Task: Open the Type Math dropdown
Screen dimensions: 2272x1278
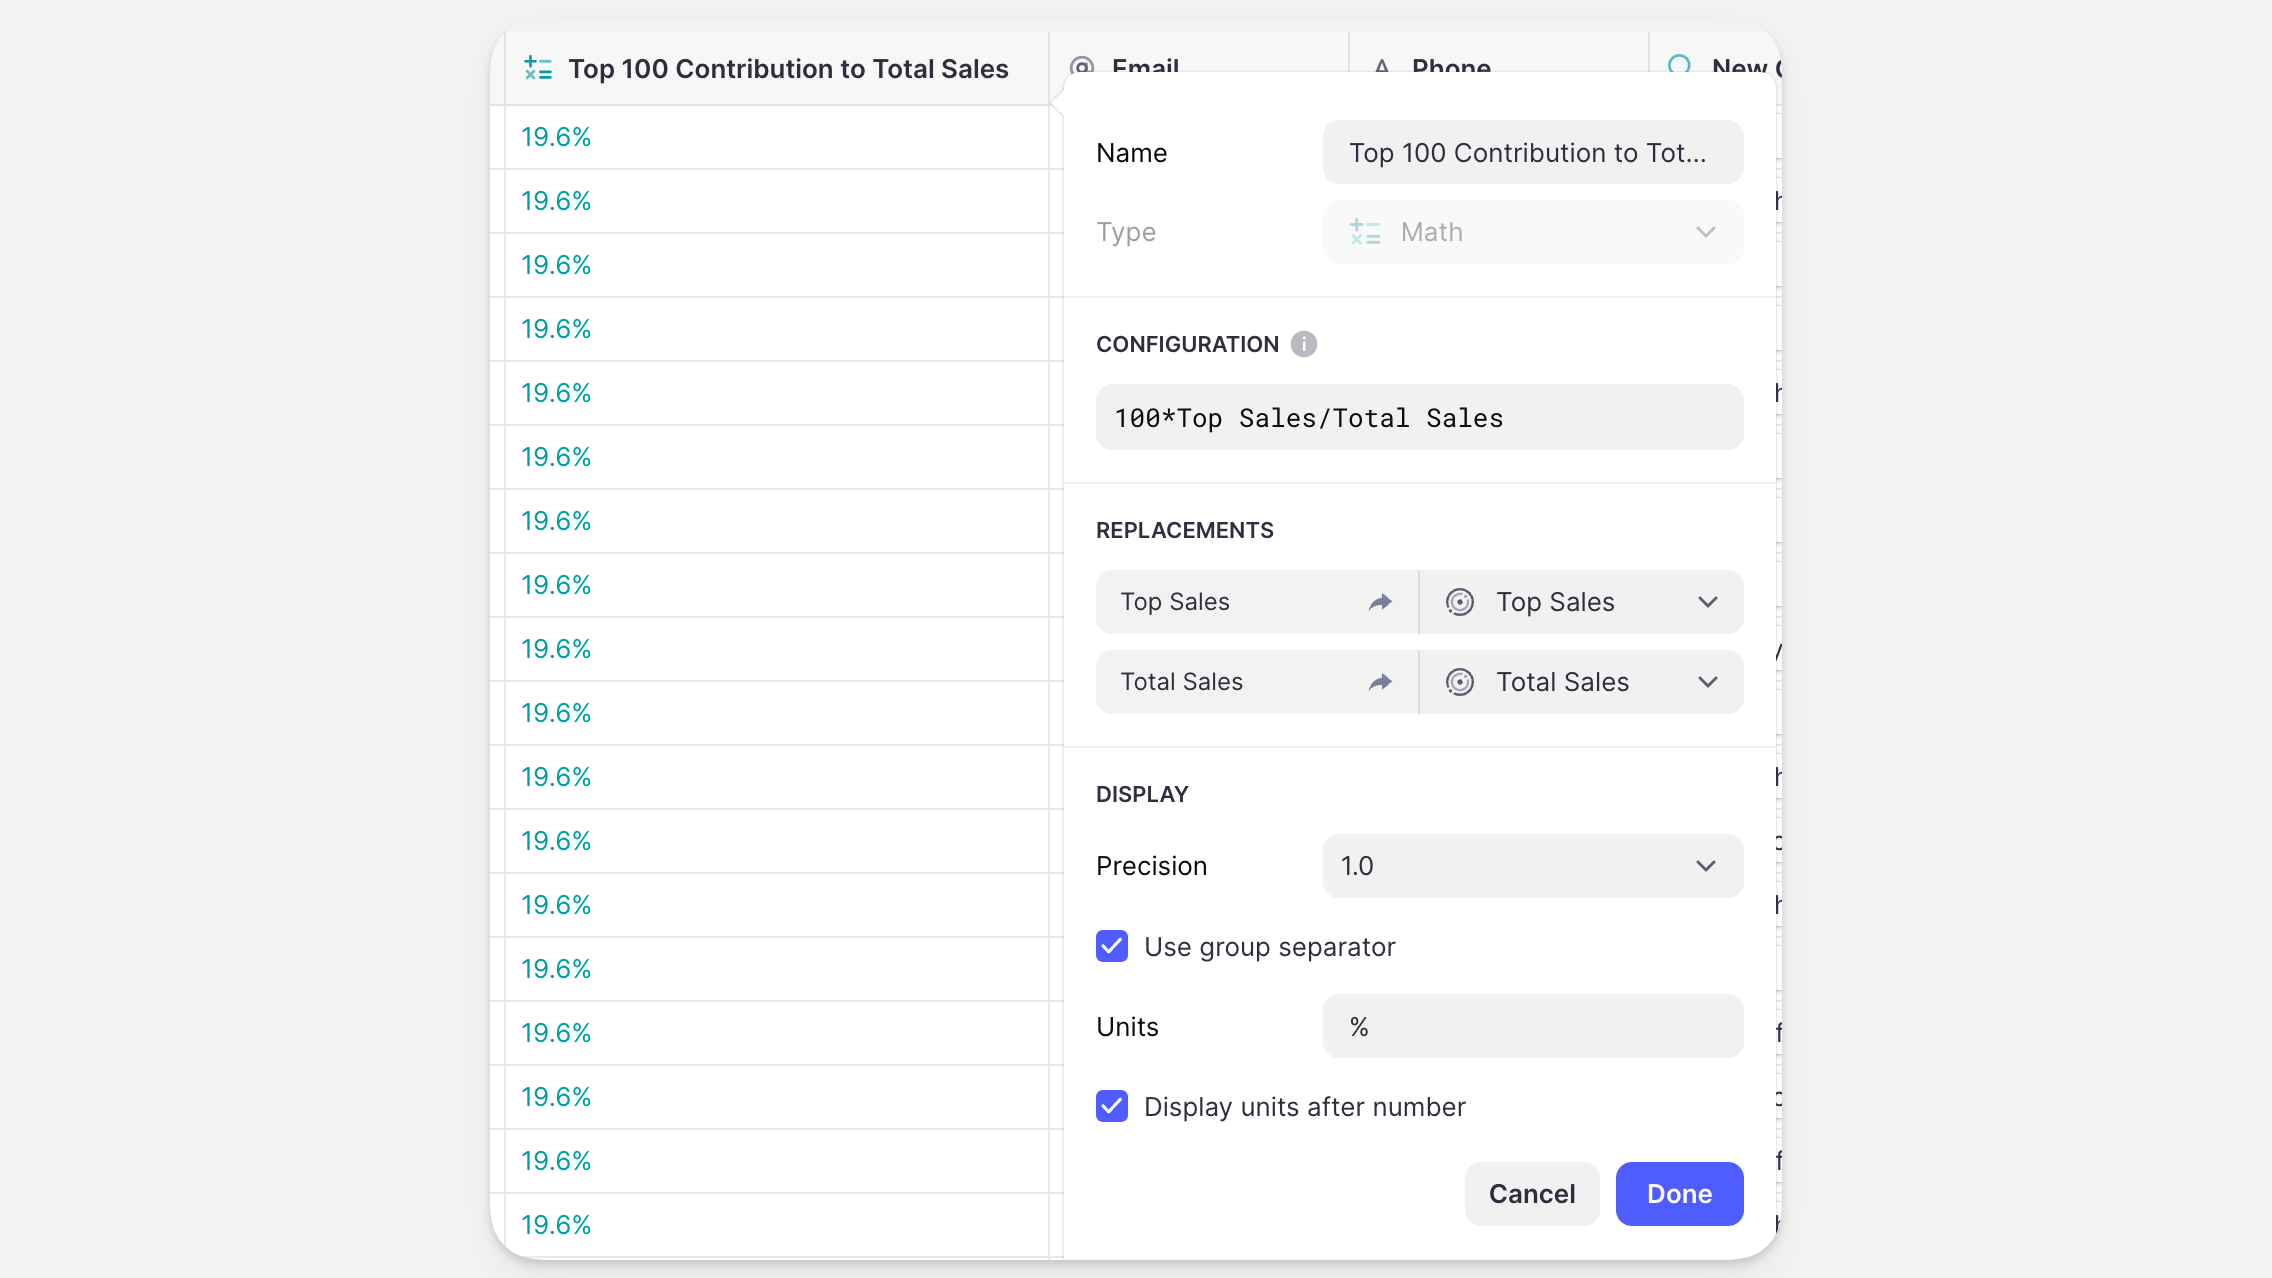Action: [1532, 232]
